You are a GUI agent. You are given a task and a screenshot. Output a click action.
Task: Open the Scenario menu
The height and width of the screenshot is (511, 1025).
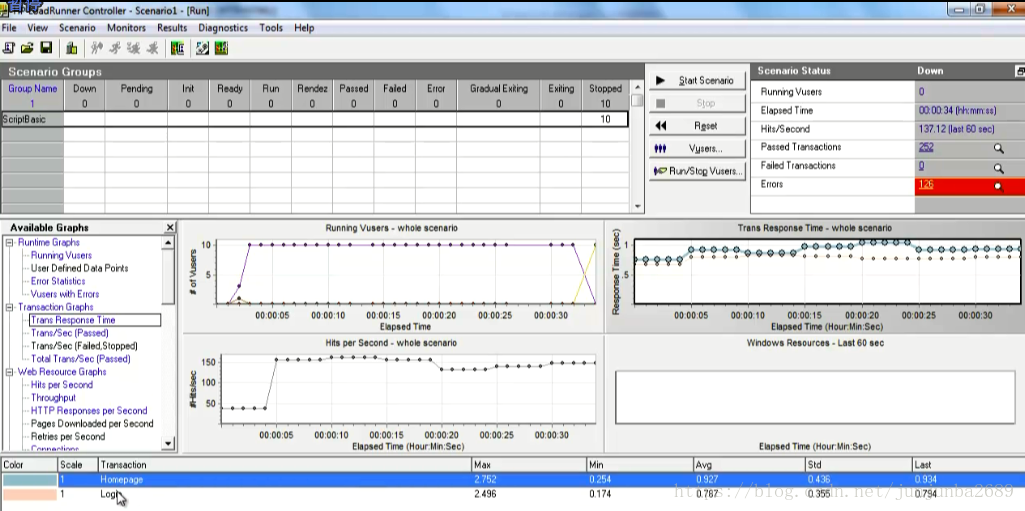click(77, 28)
